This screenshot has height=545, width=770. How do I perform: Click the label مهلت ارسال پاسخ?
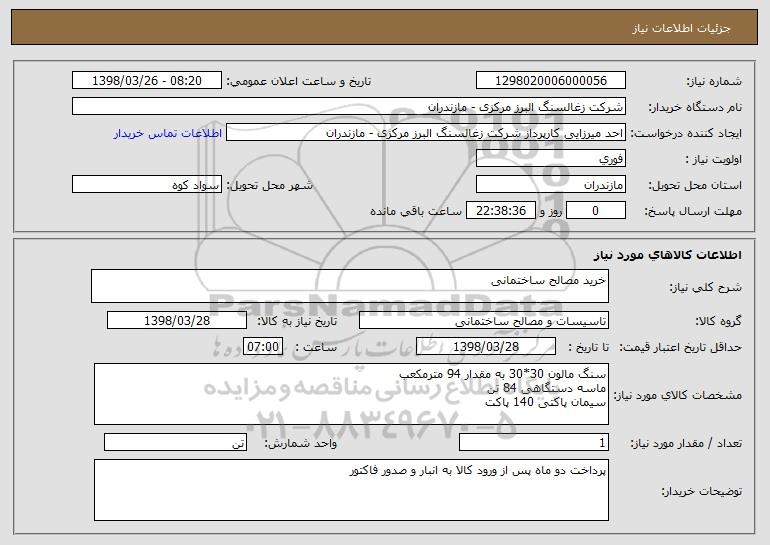[693, 211]
